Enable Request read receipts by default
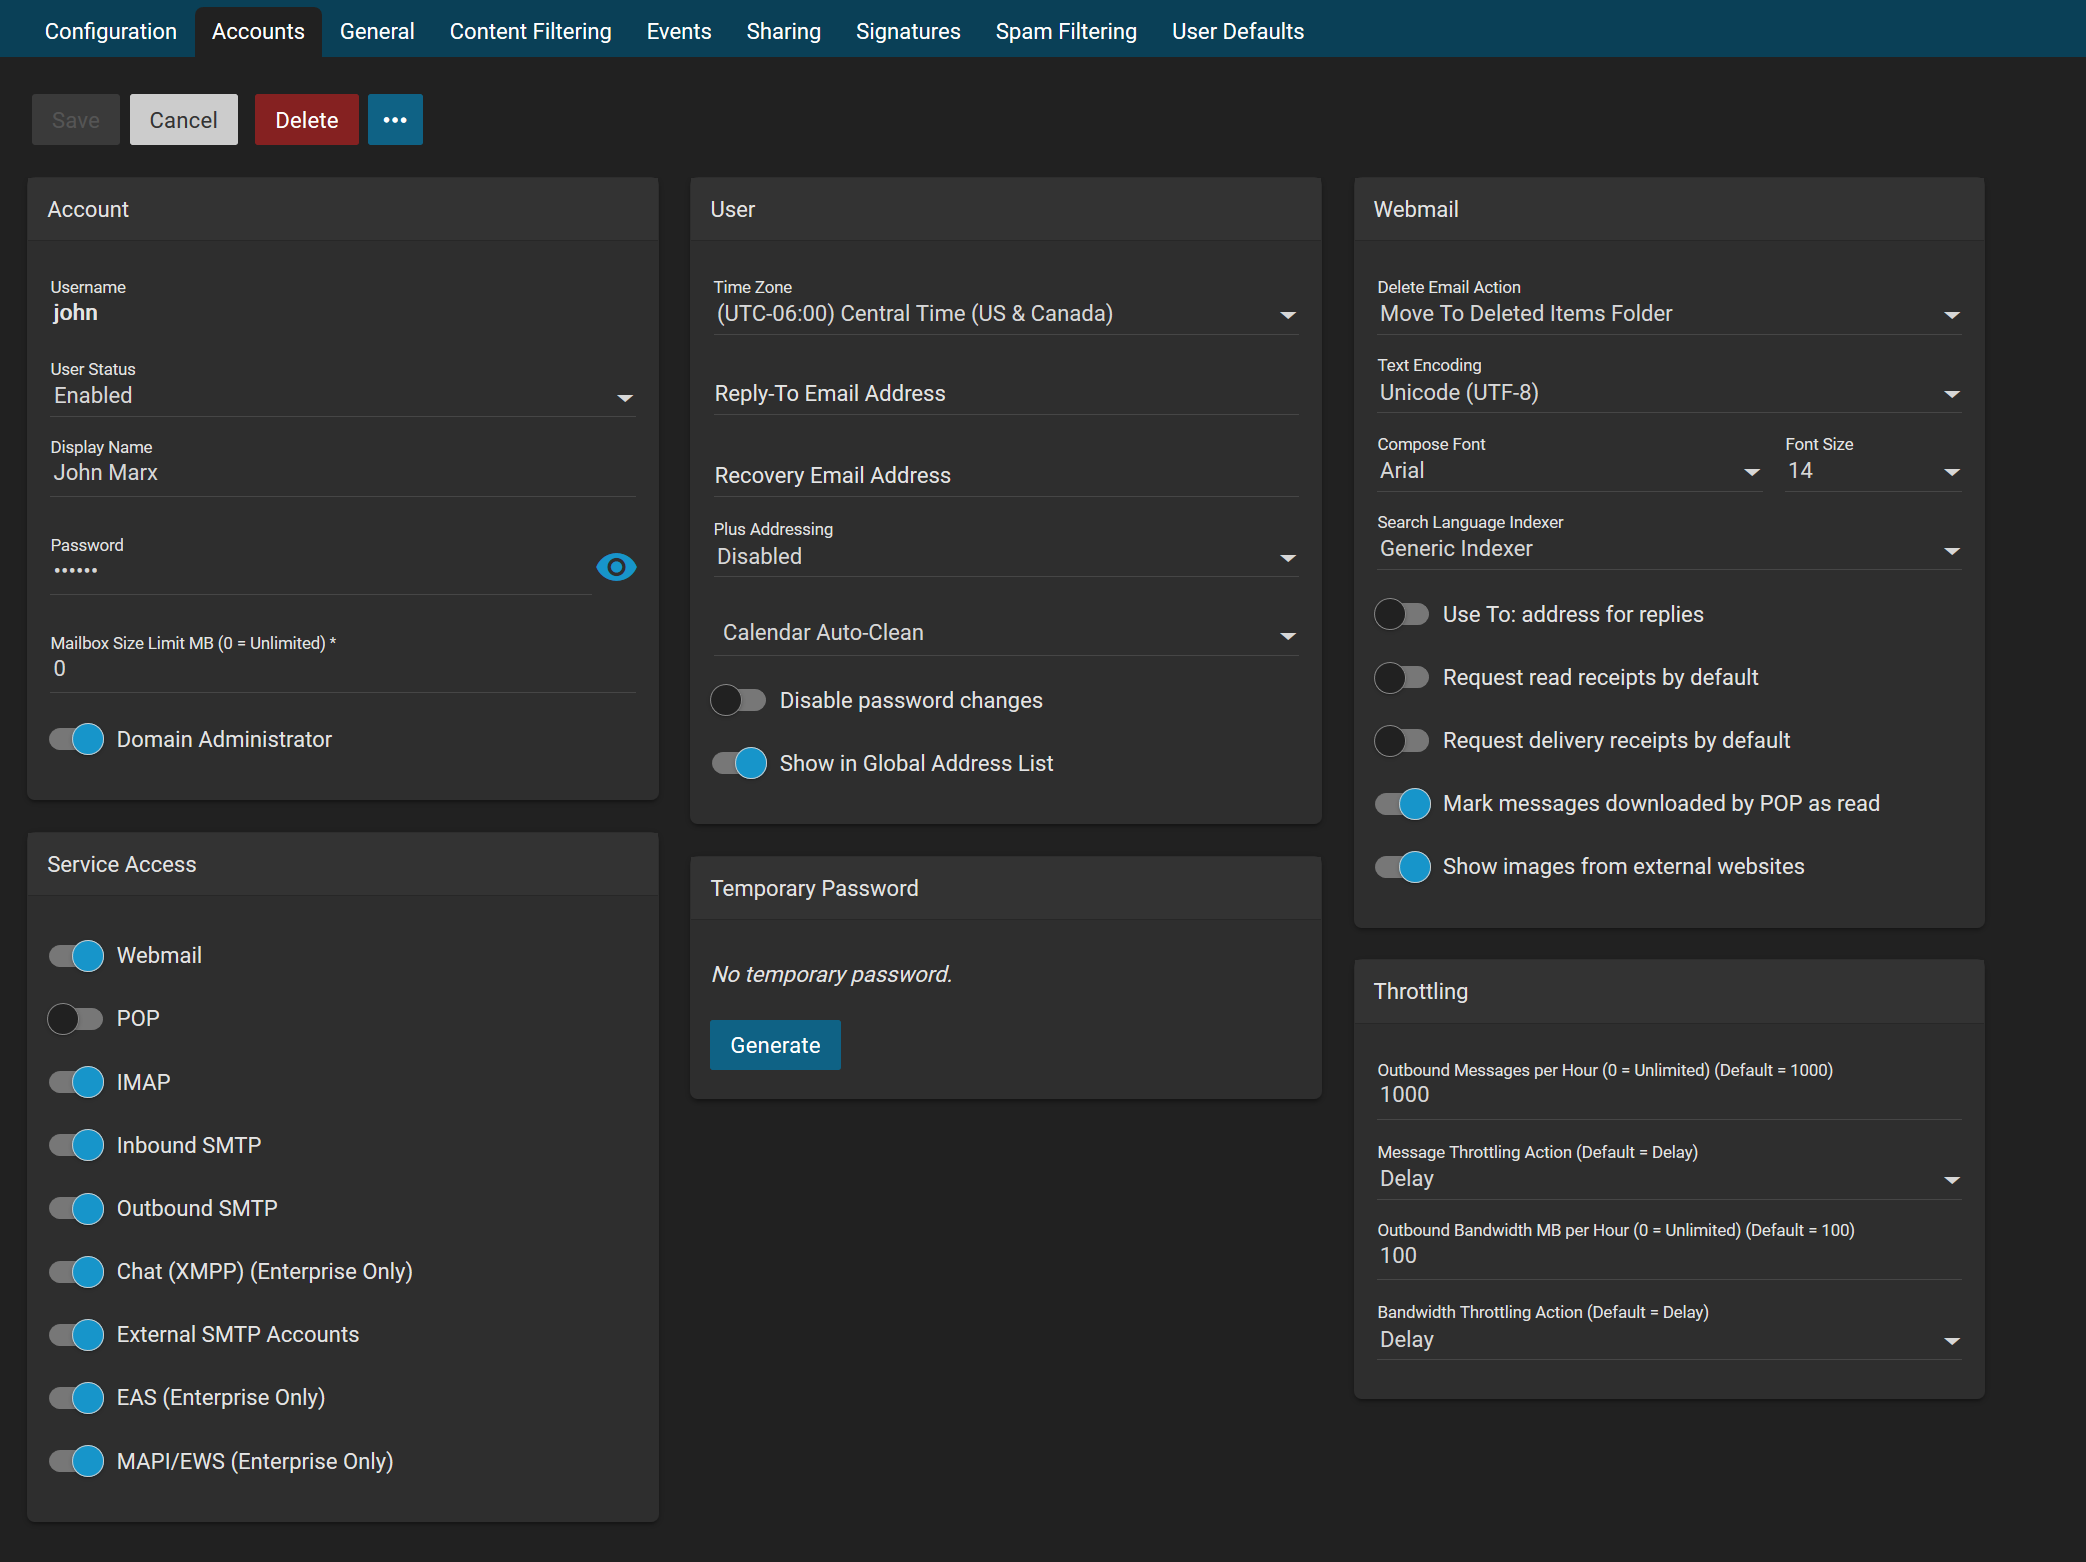Viewport: 2086px width, 1562px height. (x=1403, y=678)
